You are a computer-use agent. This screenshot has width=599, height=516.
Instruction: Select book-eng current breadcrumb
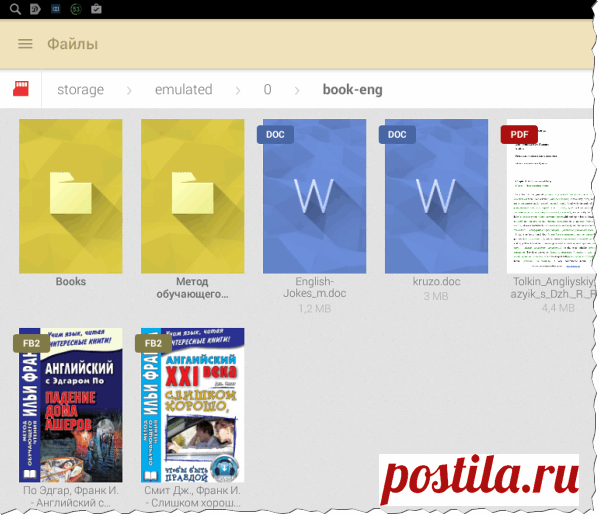(352, 89)
